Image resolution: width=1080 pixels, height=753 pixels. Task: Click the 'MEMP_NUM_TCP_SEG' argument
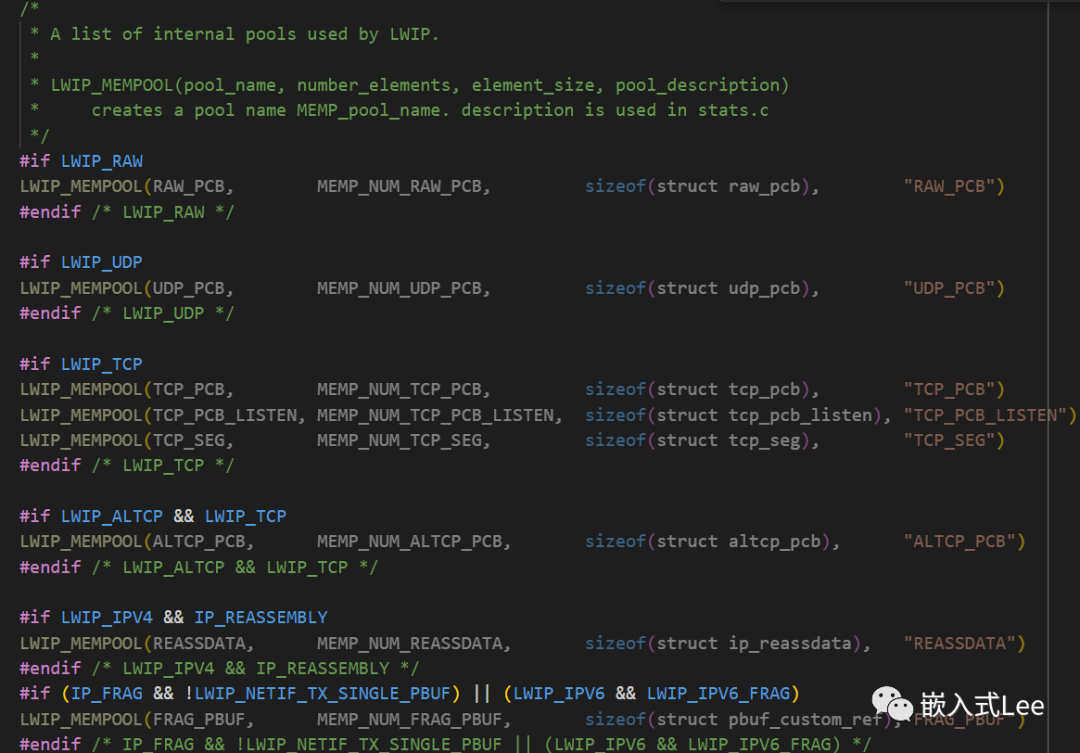(399, 440)
